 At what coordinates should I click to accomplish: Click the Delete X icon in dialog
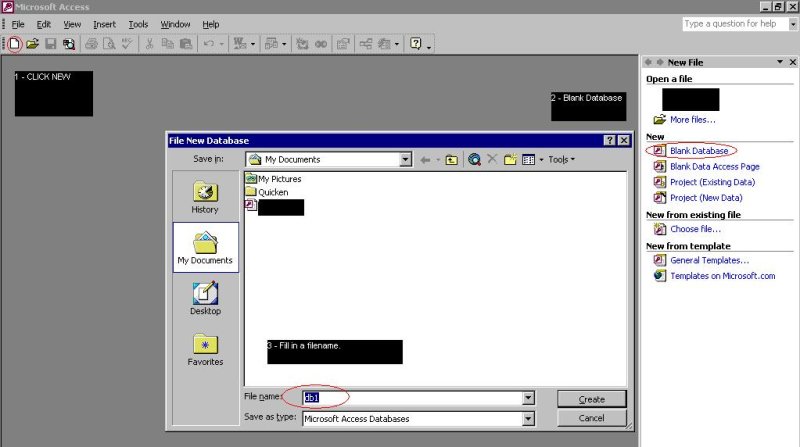click(x=492, y=159)
